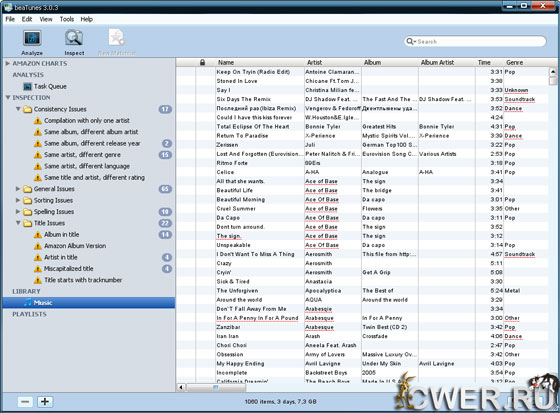
Task: Click the plus add playlist button
Action: [x=45, y=402]
